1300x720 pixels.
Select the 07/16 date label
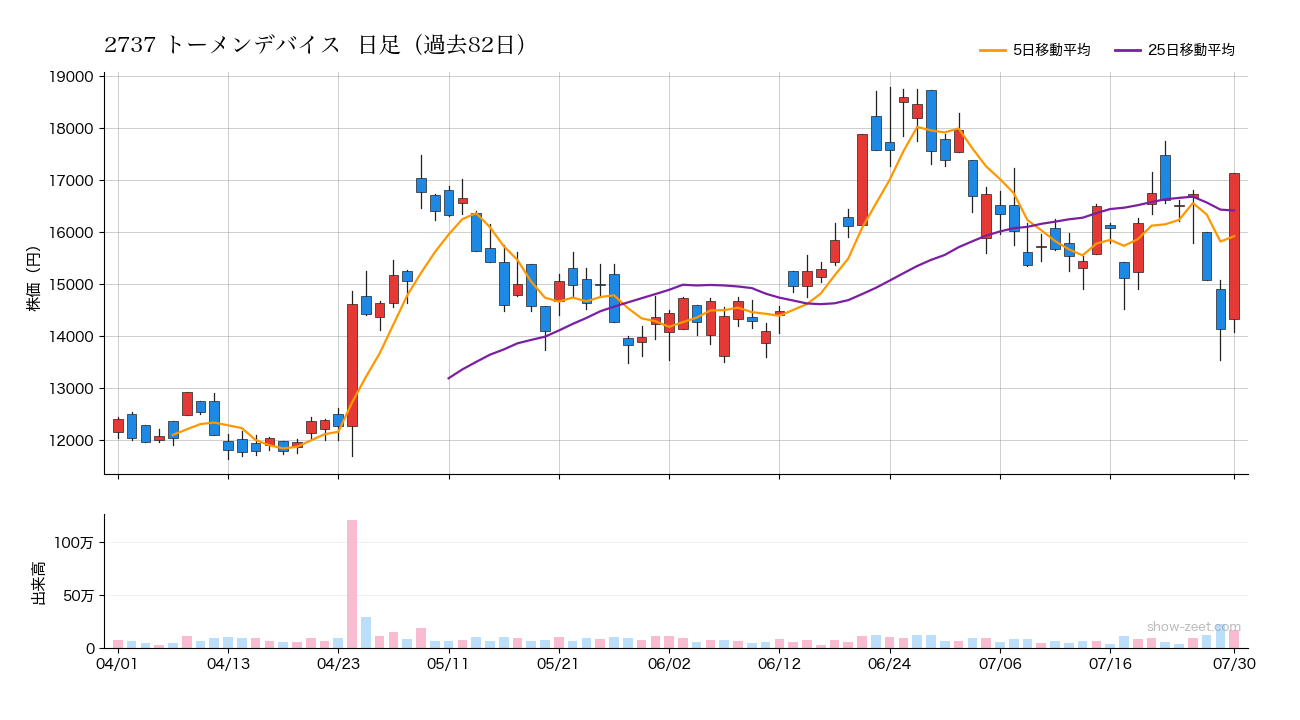pyautogui.click(x=1110, y=664)
